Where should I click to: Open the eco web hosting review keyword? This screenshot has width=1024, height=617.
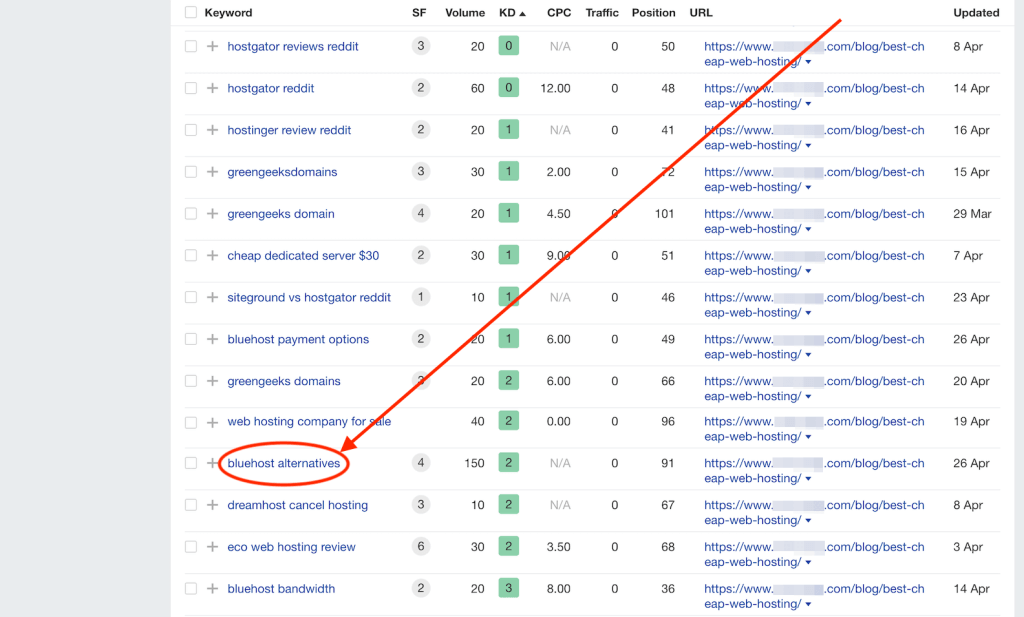pos(291,546)
